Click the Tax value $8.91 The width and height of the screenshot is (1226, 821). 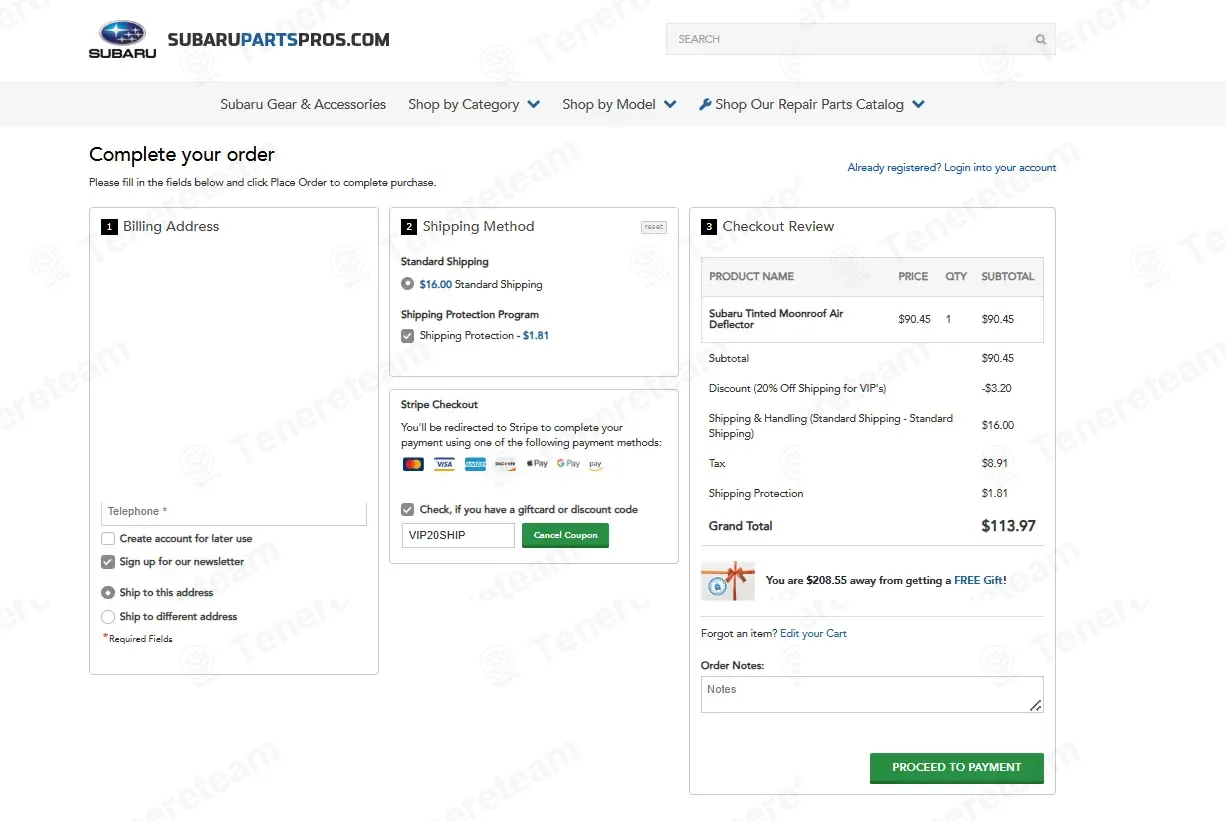[994, 463]
